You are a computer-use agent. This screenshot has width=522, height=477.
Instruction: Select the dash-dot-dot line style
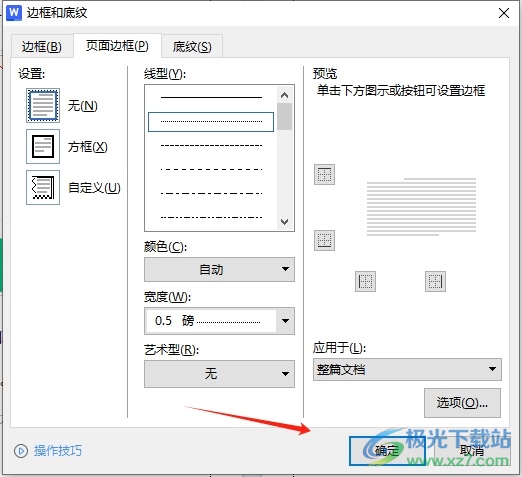211,218
